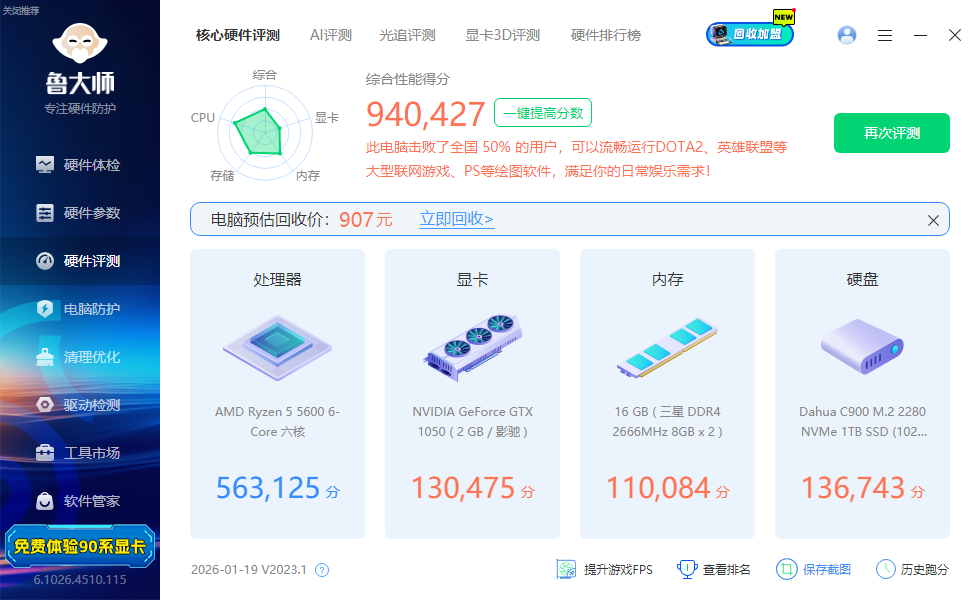The width and height of the screenshot is (980, 600).
Task: Open the 硬件体检 panel from the sidebar
Action: pos(80,165)
